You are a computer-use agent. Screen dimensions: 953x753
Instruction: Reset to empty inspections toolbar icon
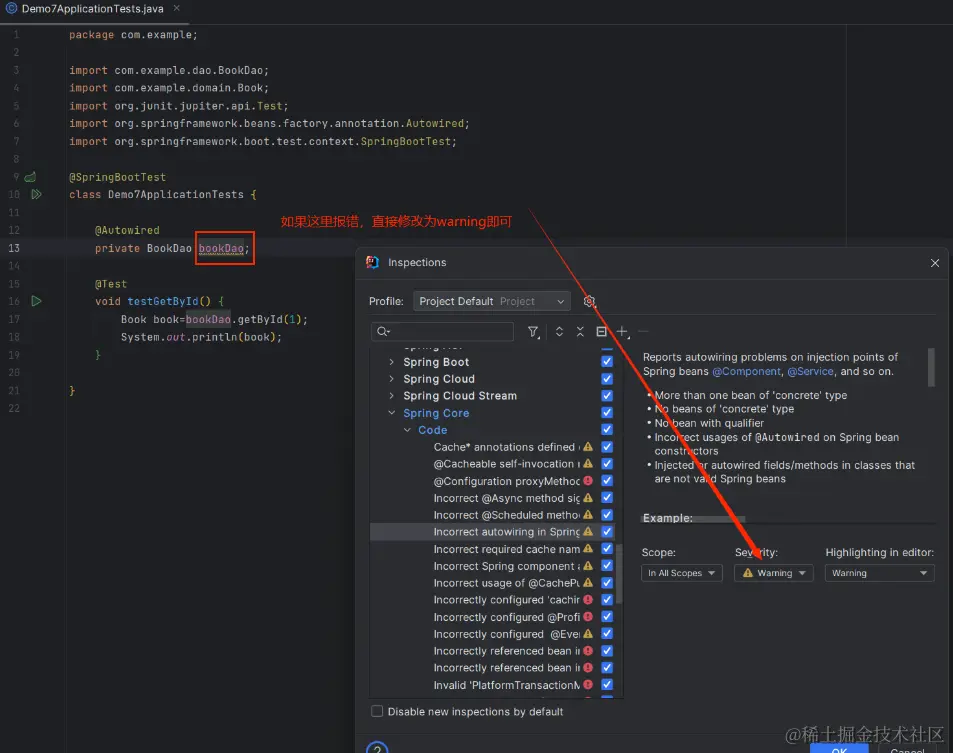[601, 332]
